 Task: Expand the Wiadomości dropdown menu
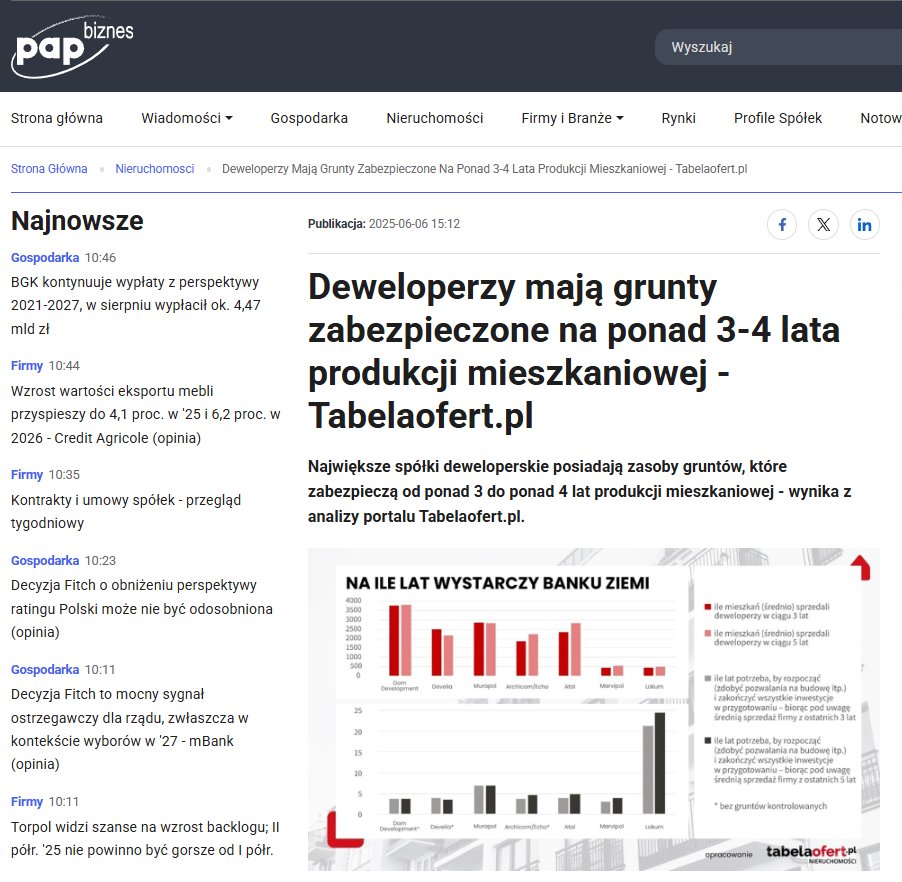point(187,118)
